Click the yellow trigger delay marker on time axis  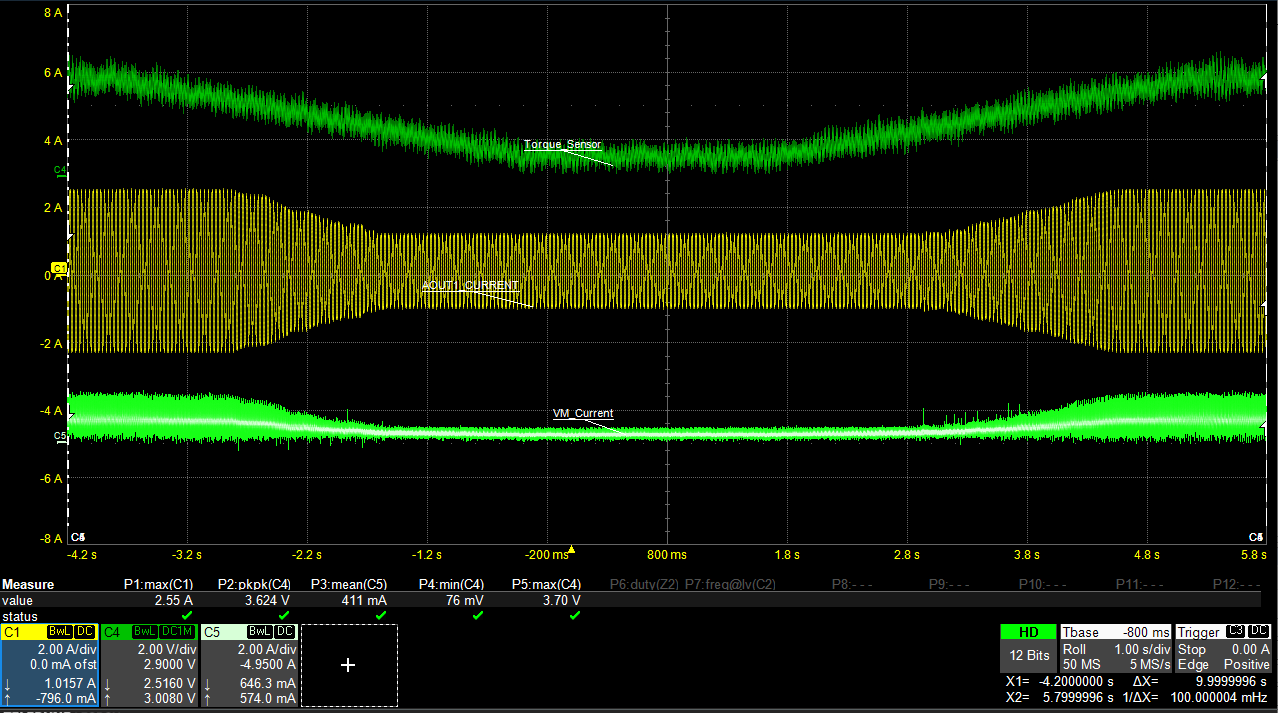[571, 549]
